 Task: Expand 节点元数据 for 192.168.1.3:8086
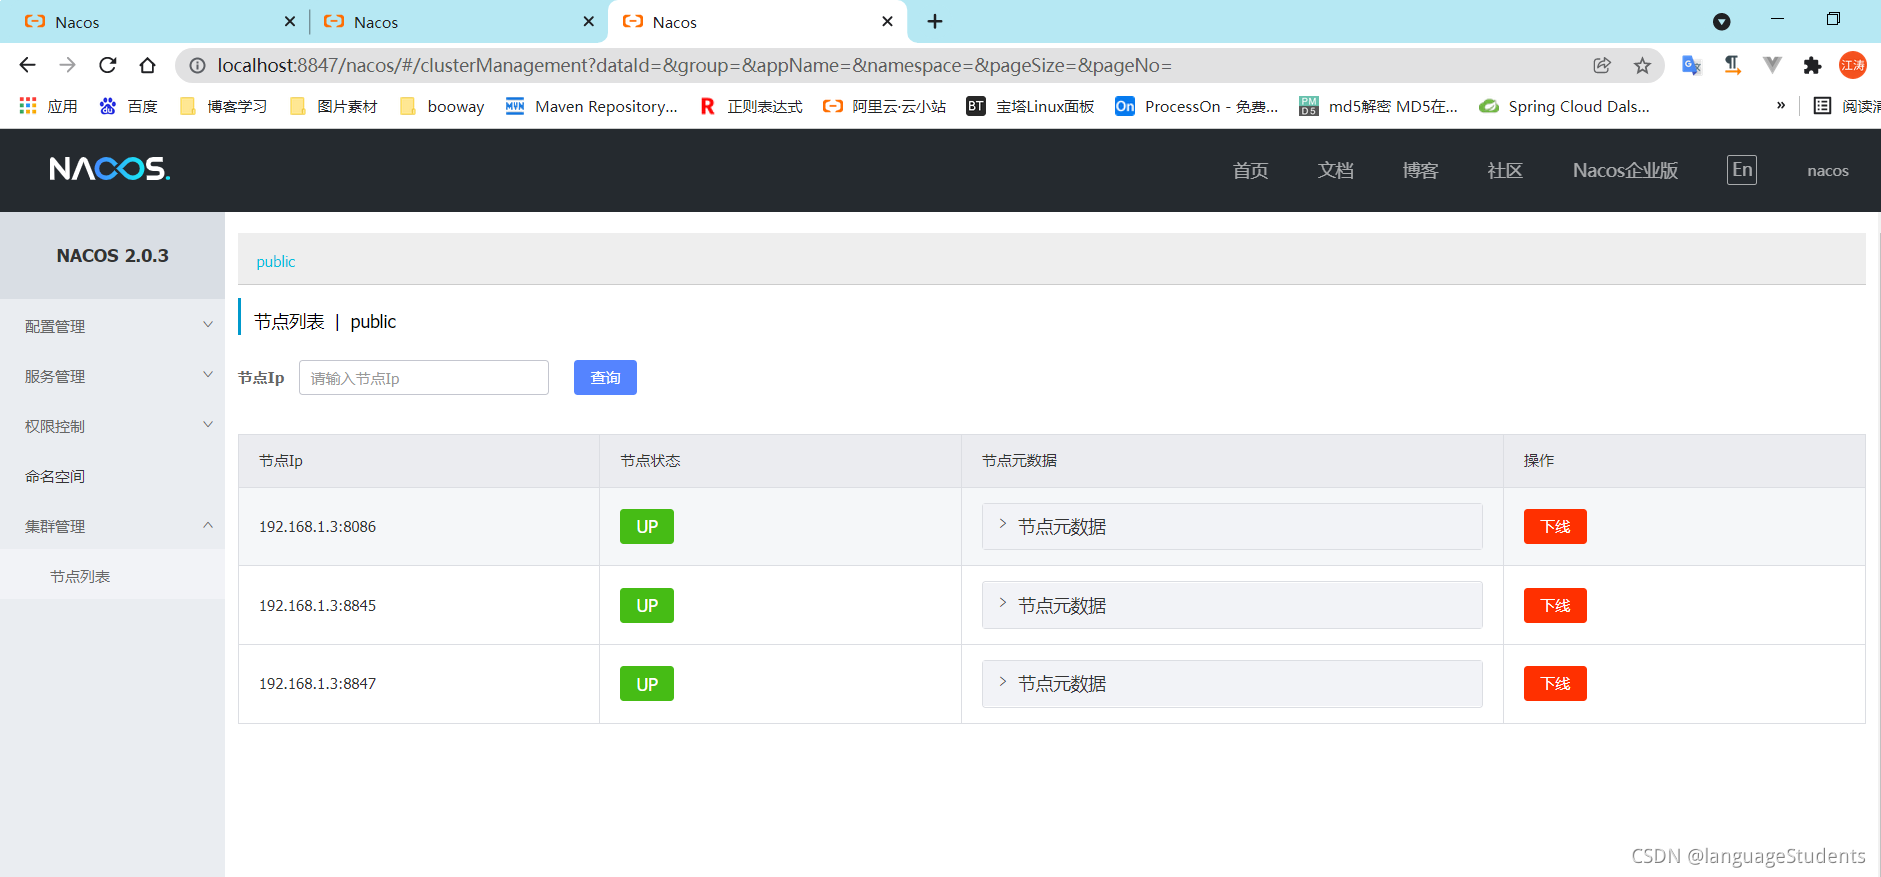click(1232, 526)
